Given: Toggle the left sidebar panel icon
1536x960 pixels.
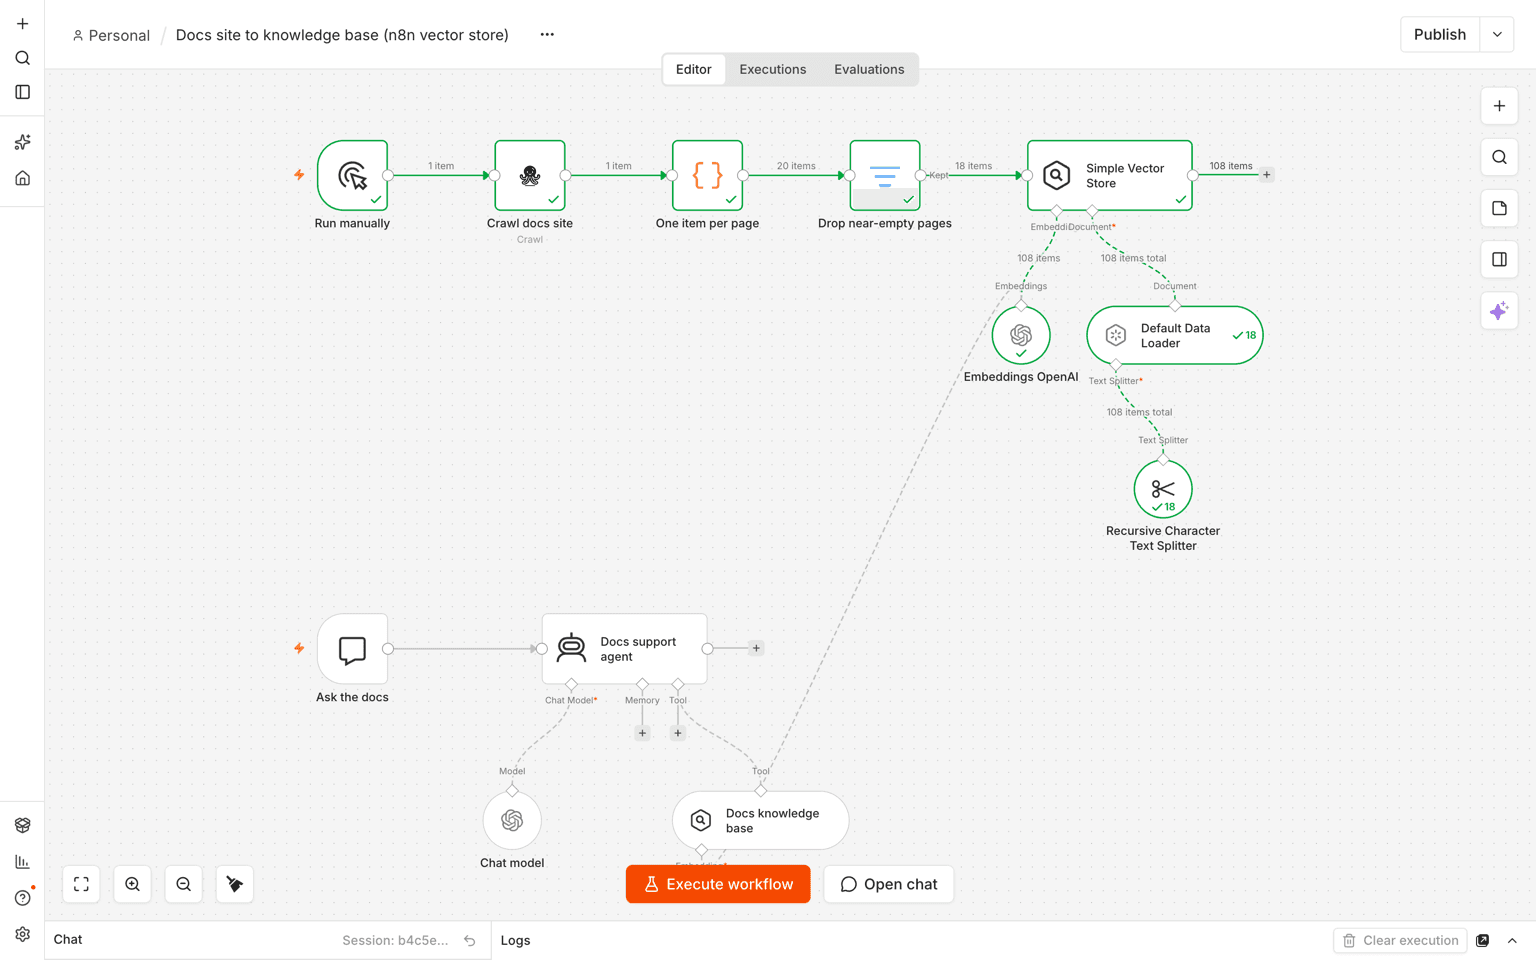Looking at the screenshot, I should point(22,92).
